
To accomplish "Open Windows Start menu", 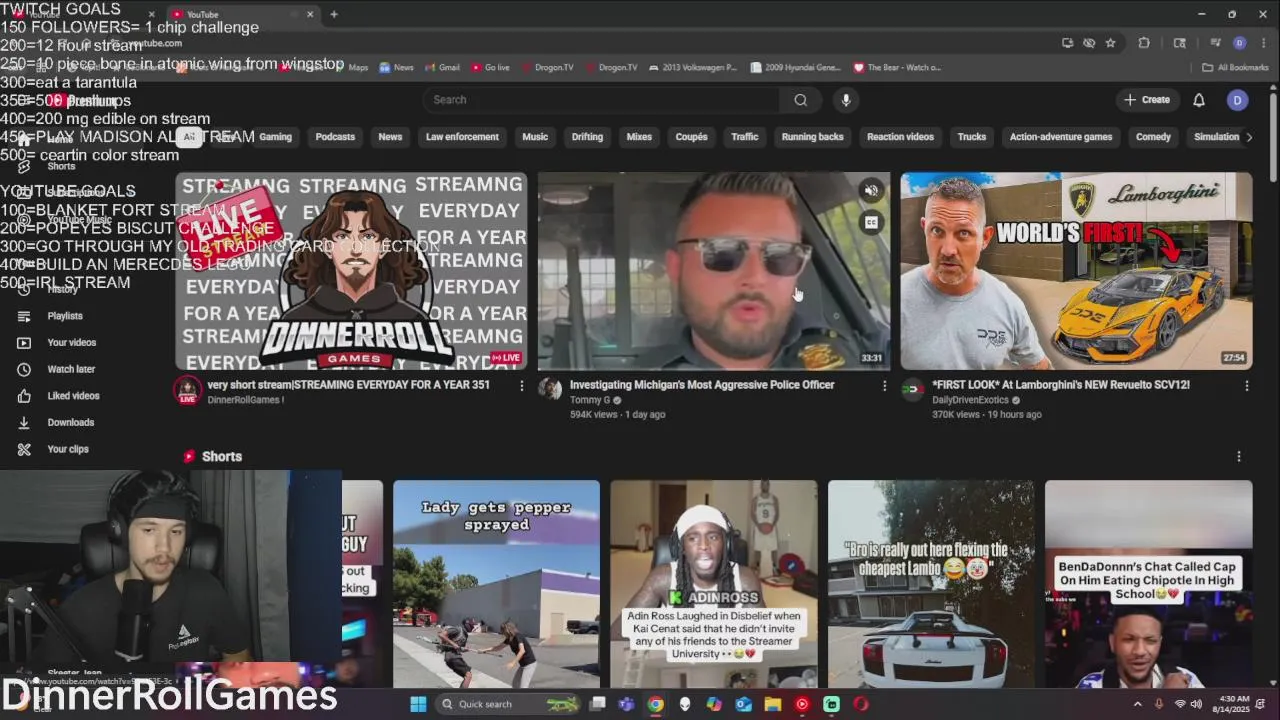I will pos(418,704).
